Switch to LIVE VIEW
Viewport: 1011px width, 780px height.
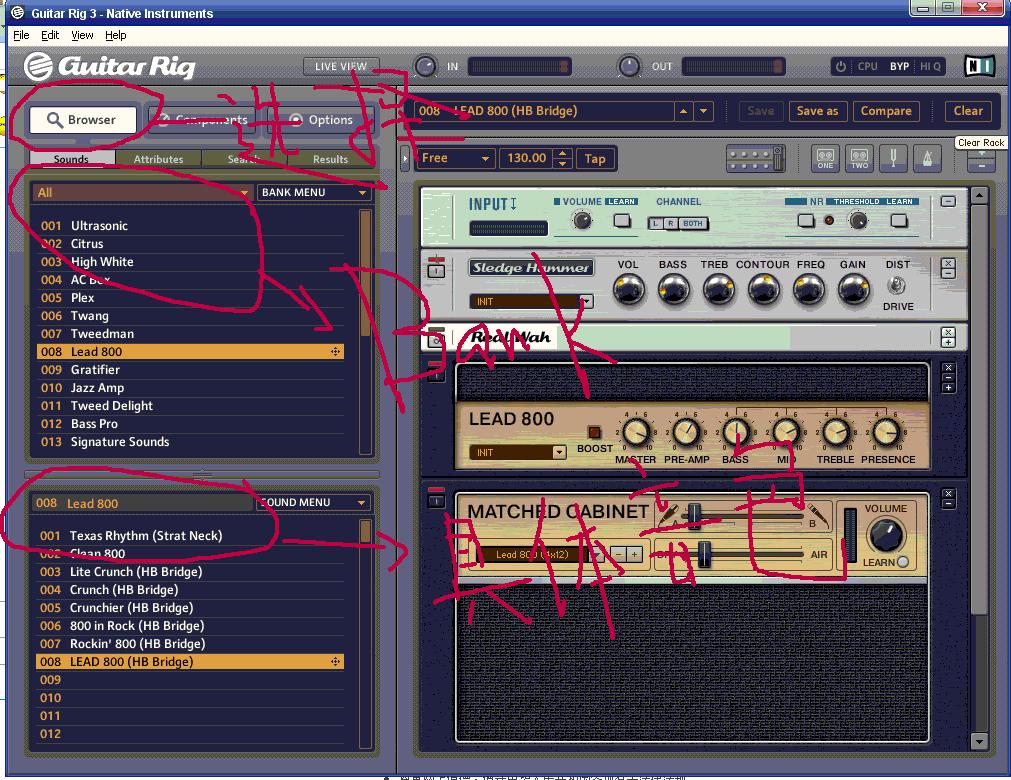point(340,66)
